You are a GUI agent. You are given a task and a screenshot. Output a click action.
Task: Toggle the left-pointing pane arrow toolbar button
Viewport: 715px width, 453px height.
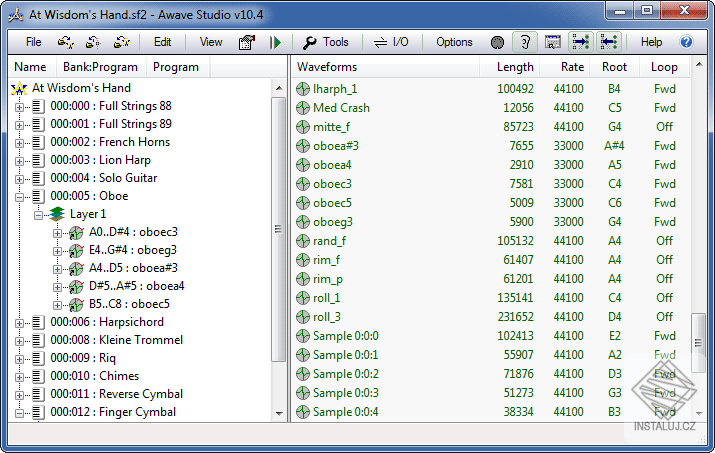608,42
